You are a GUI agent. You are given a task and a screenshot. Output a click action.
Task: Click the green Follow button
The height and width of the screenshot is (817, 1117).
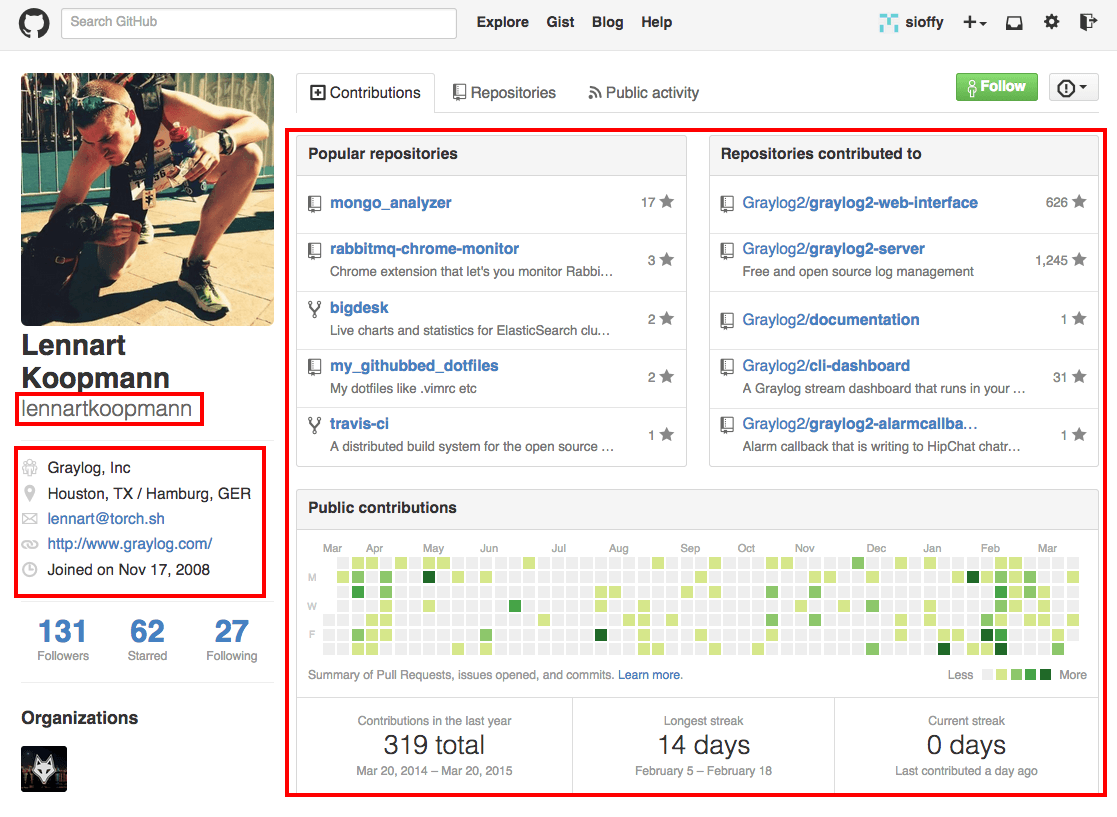click(996, 87)
